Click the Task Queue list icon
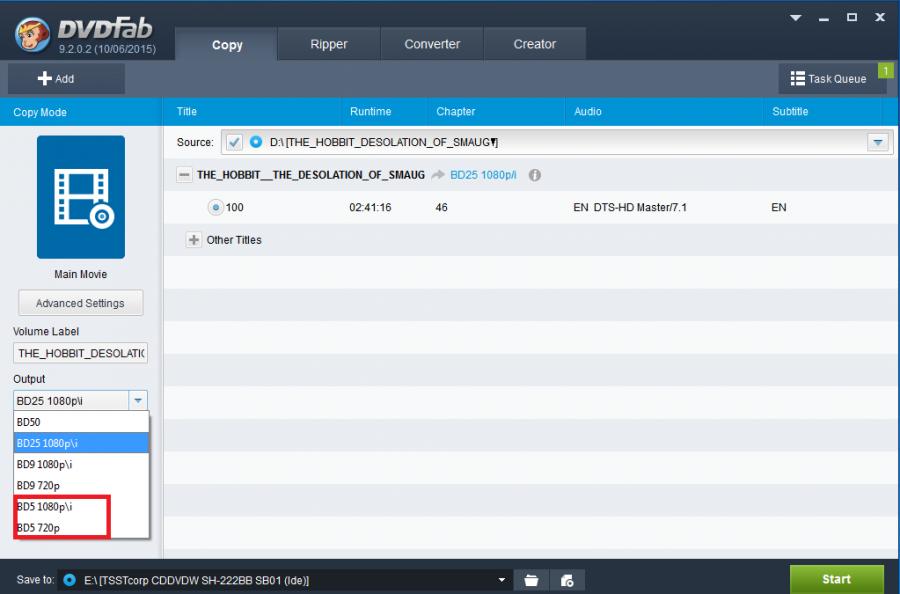900x594 pixels. coord(797,78)
